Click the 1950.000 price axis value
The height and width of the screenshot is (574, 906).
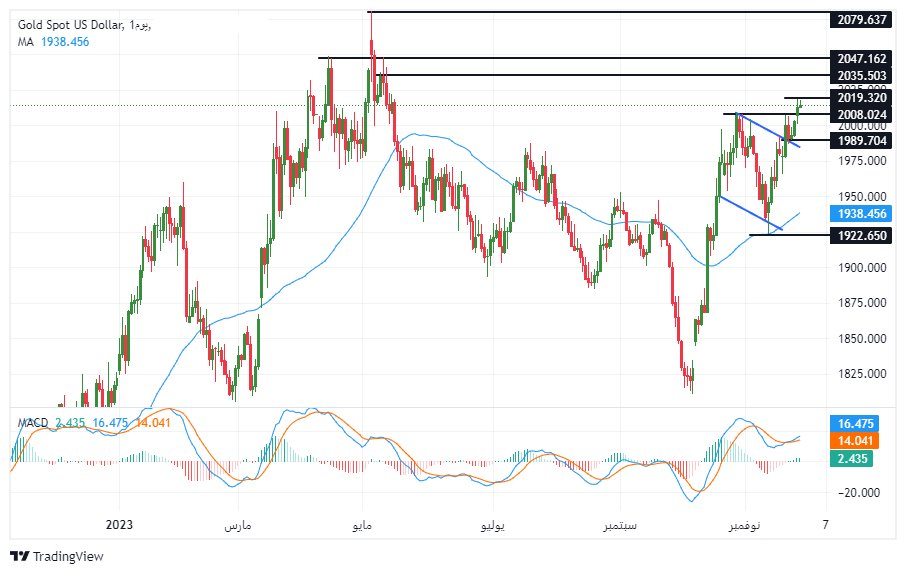click(x=862, y=197)
